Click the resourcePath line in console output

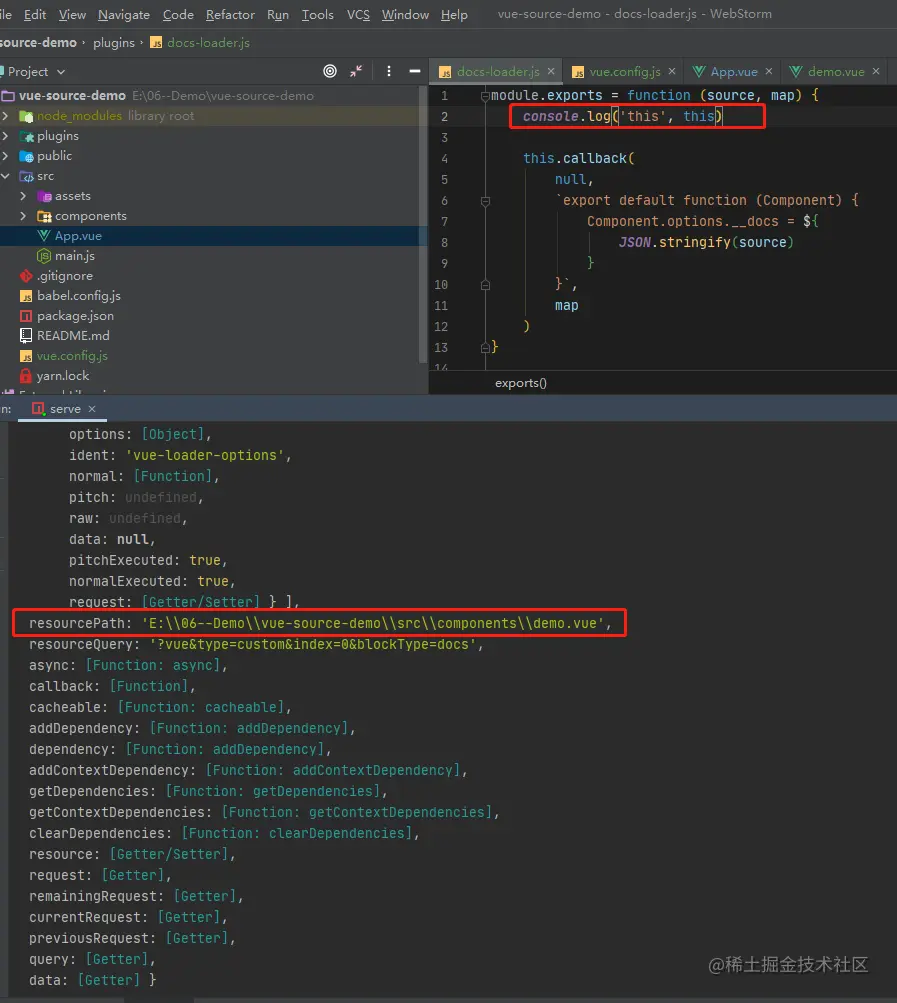[320, 623]
